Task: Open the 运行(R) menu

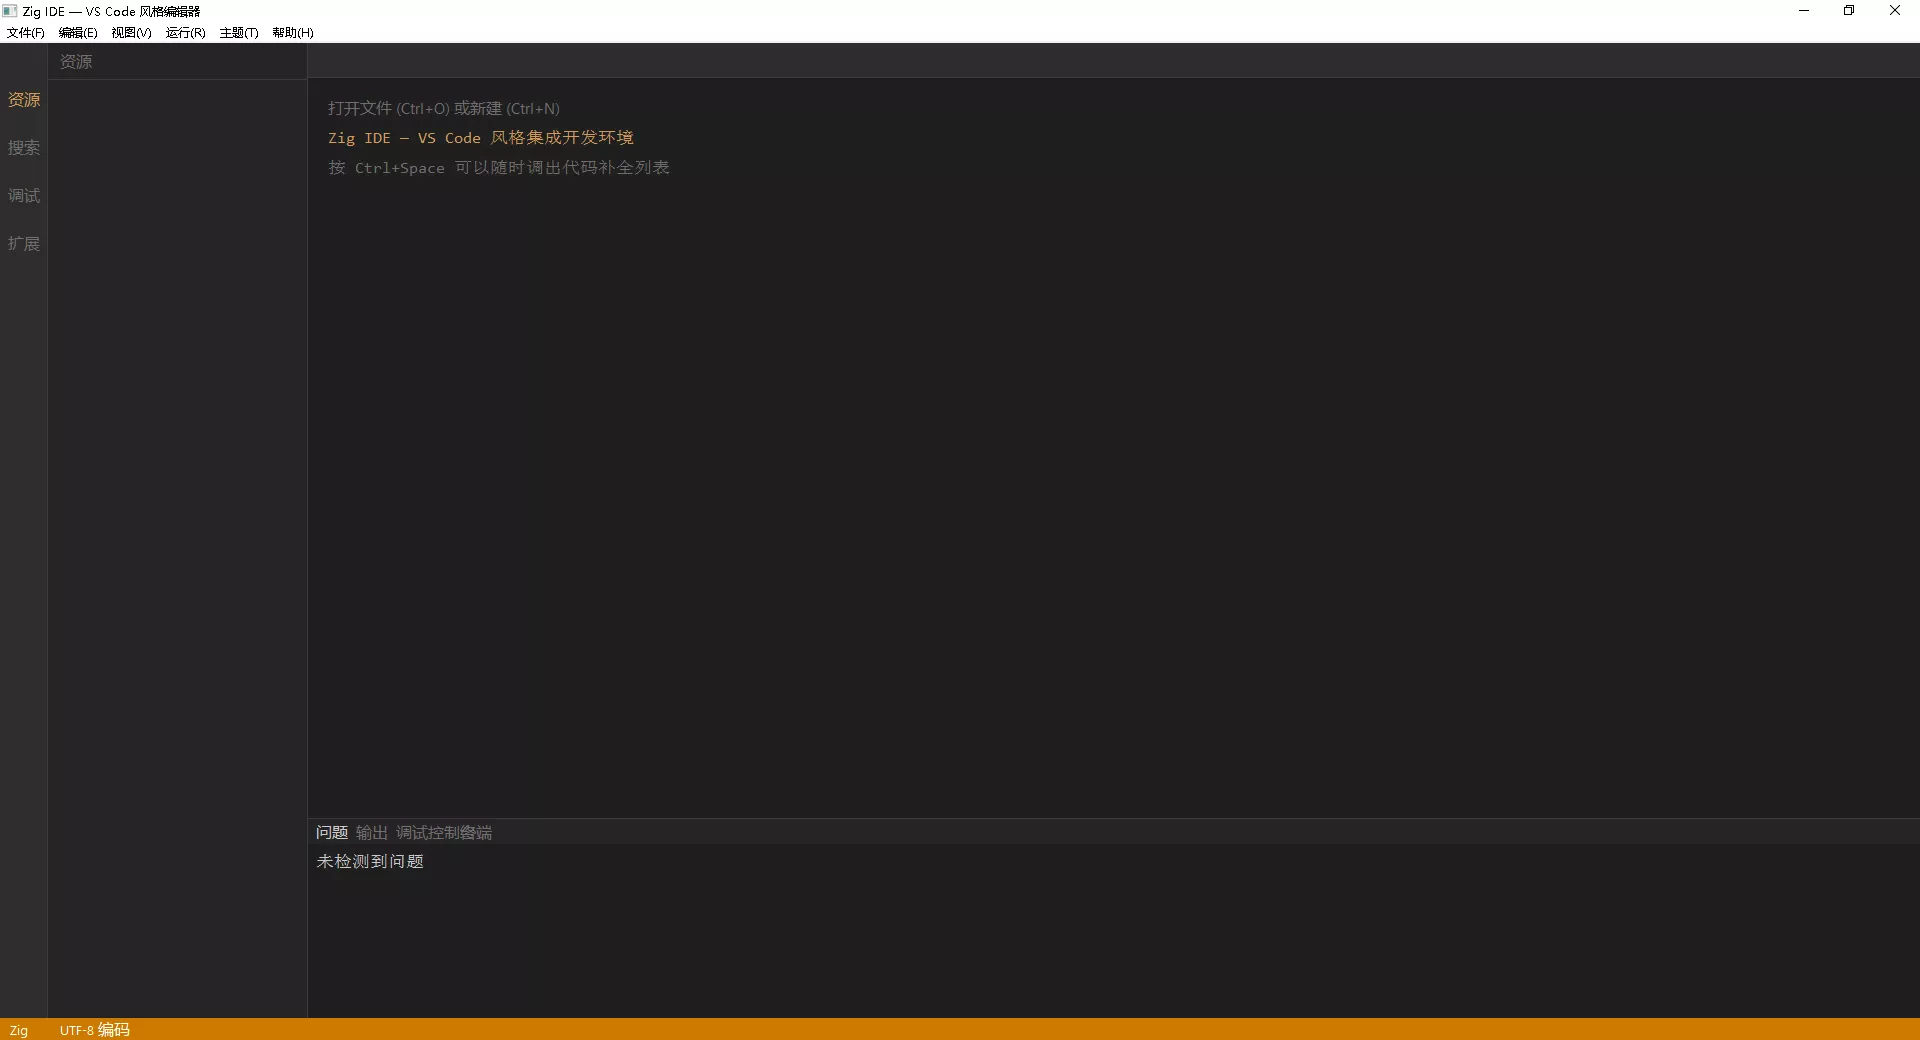Action: tap(185, 33)
